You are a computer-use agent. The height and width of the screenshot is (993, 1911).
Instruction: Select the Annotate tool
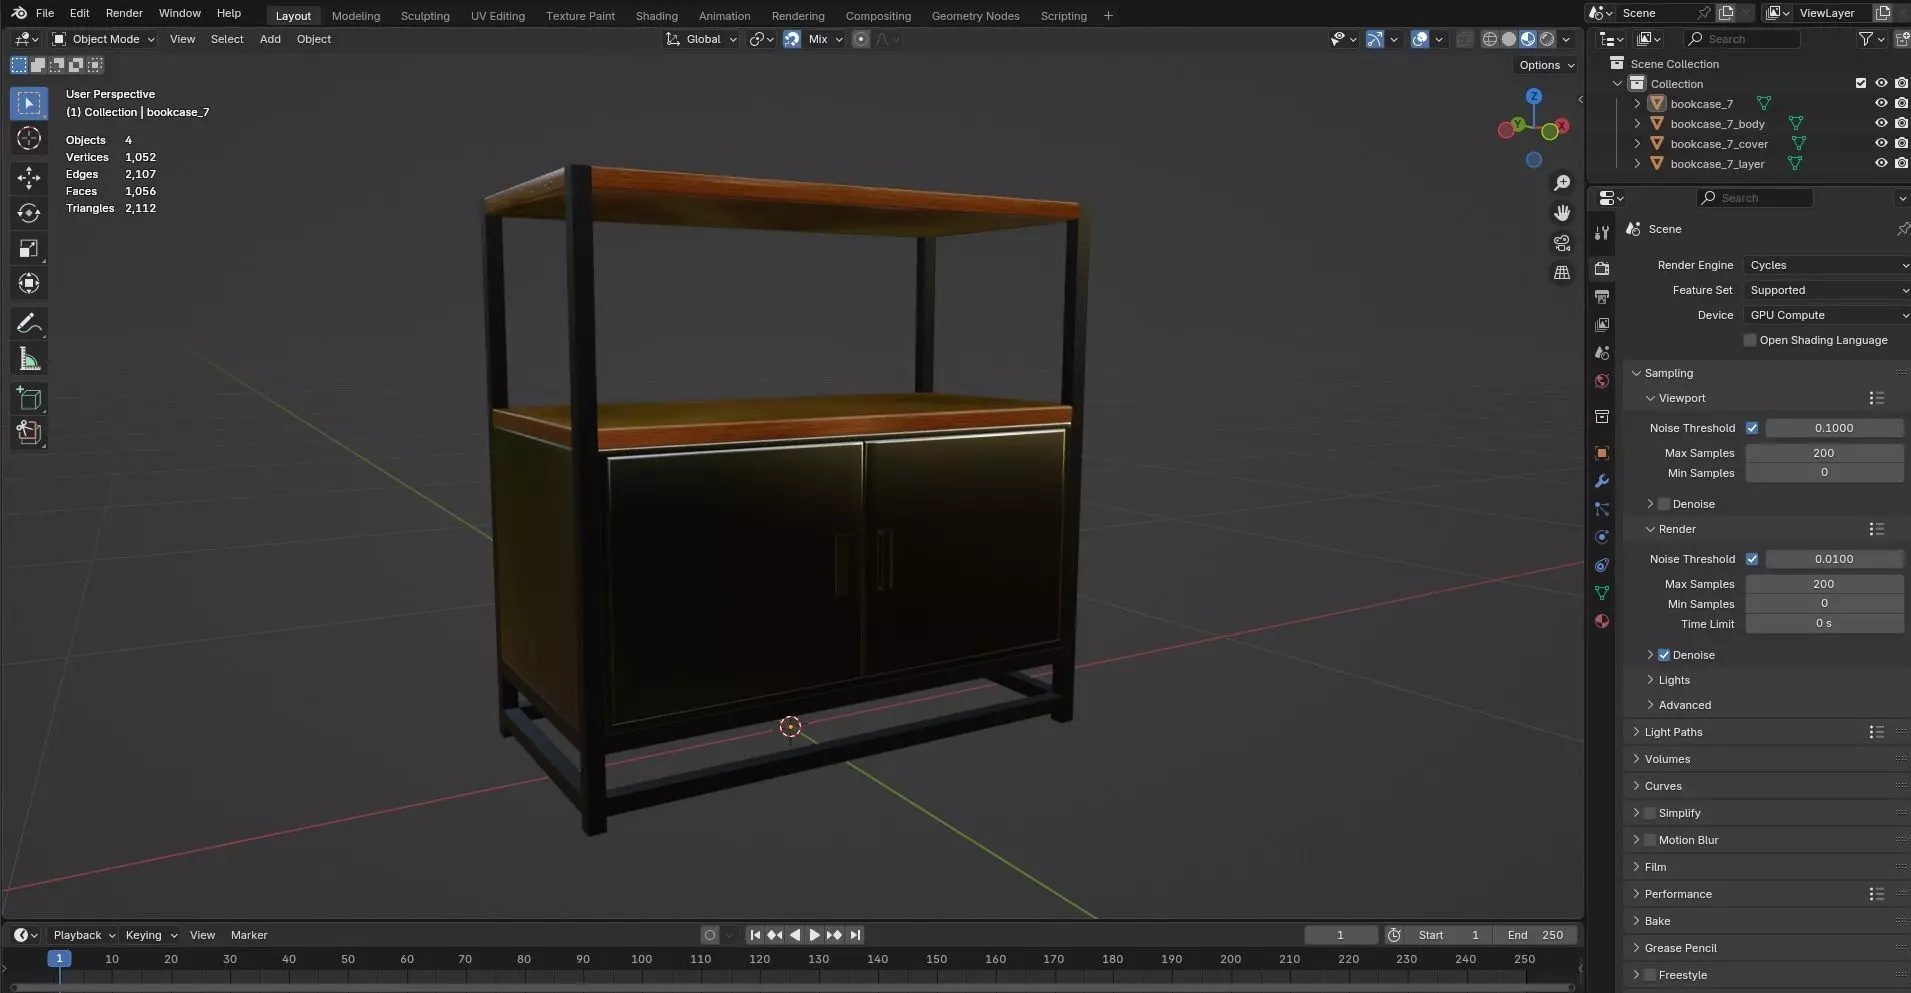tap(29, 323)
